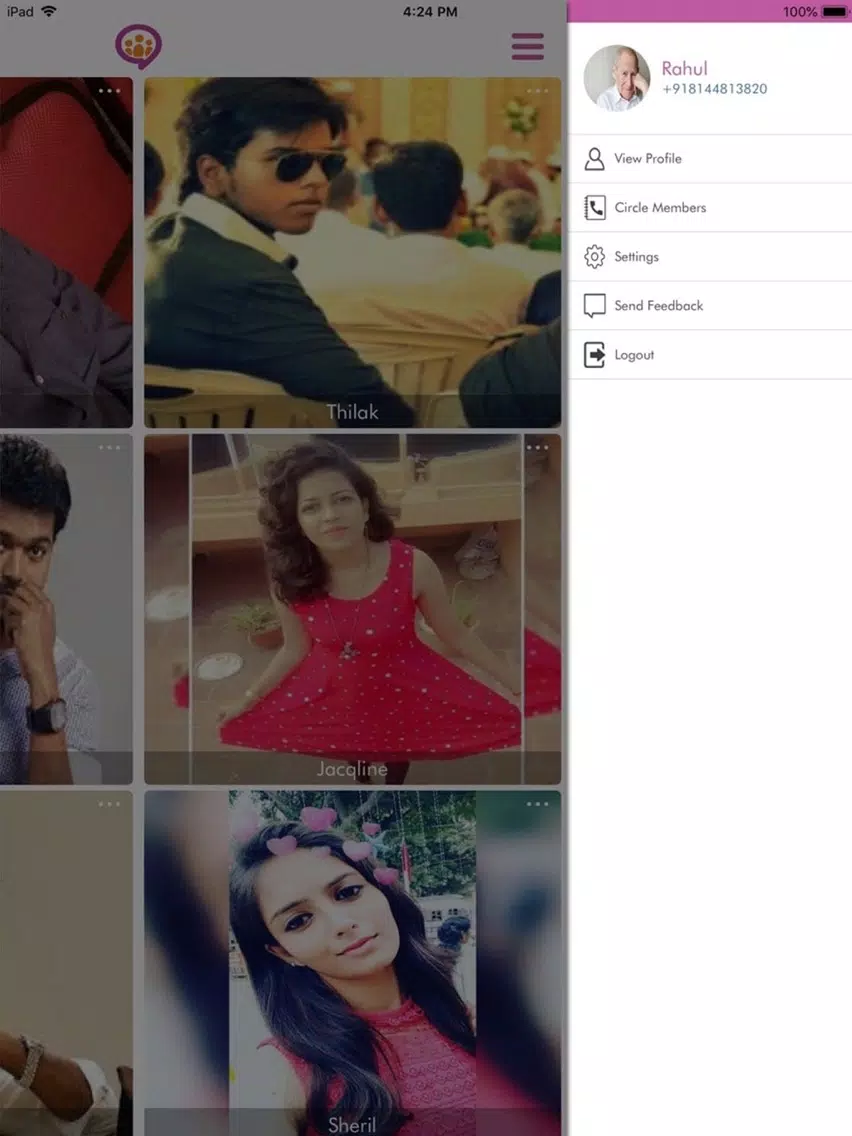
Task: Tap the battery indicator icon
Action: coord(834,12)
